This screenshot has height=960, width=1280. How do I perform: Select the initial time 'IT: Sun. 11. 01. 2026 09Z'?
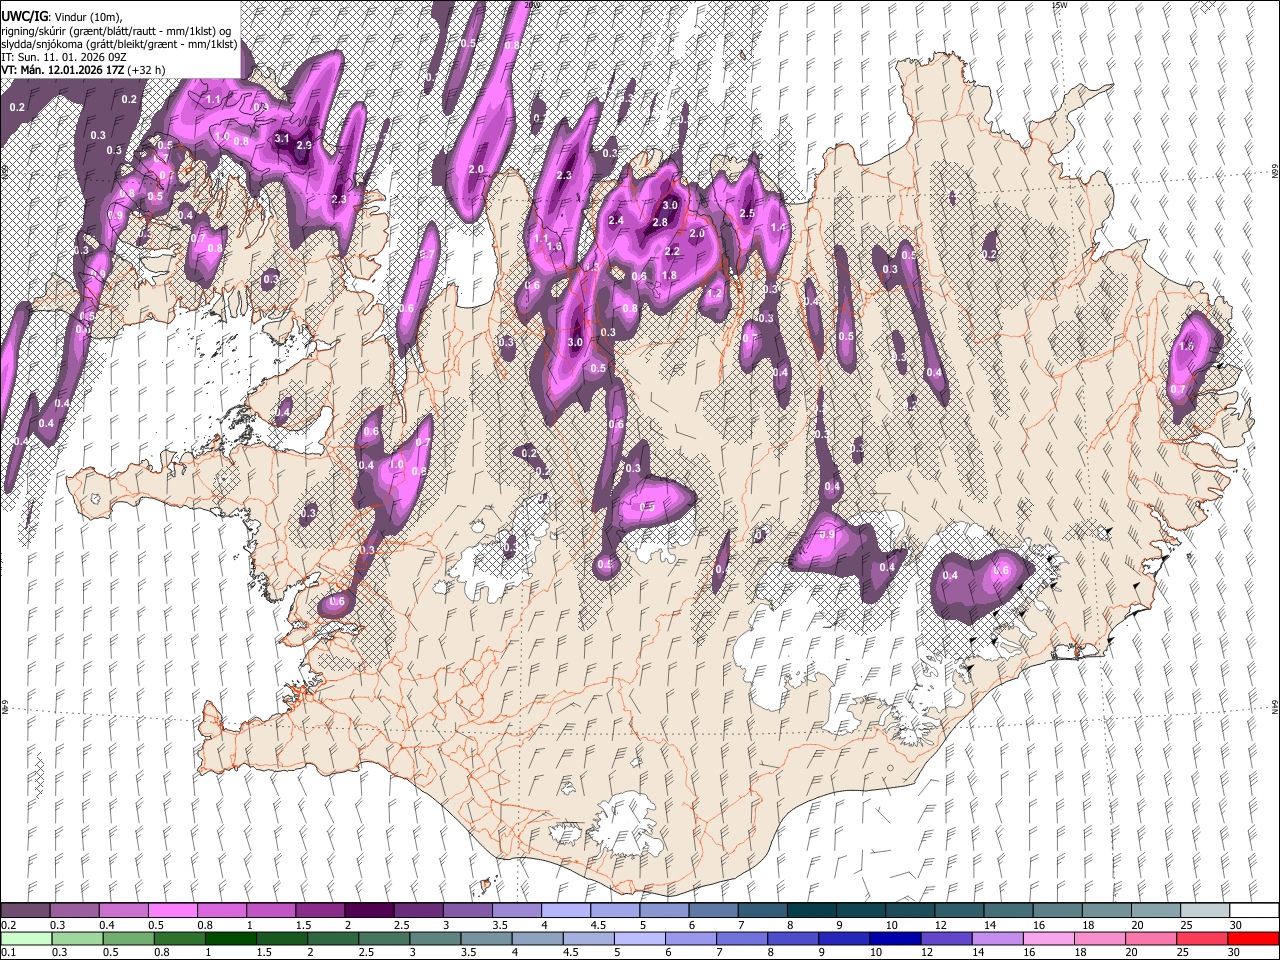tap(64, 57)
